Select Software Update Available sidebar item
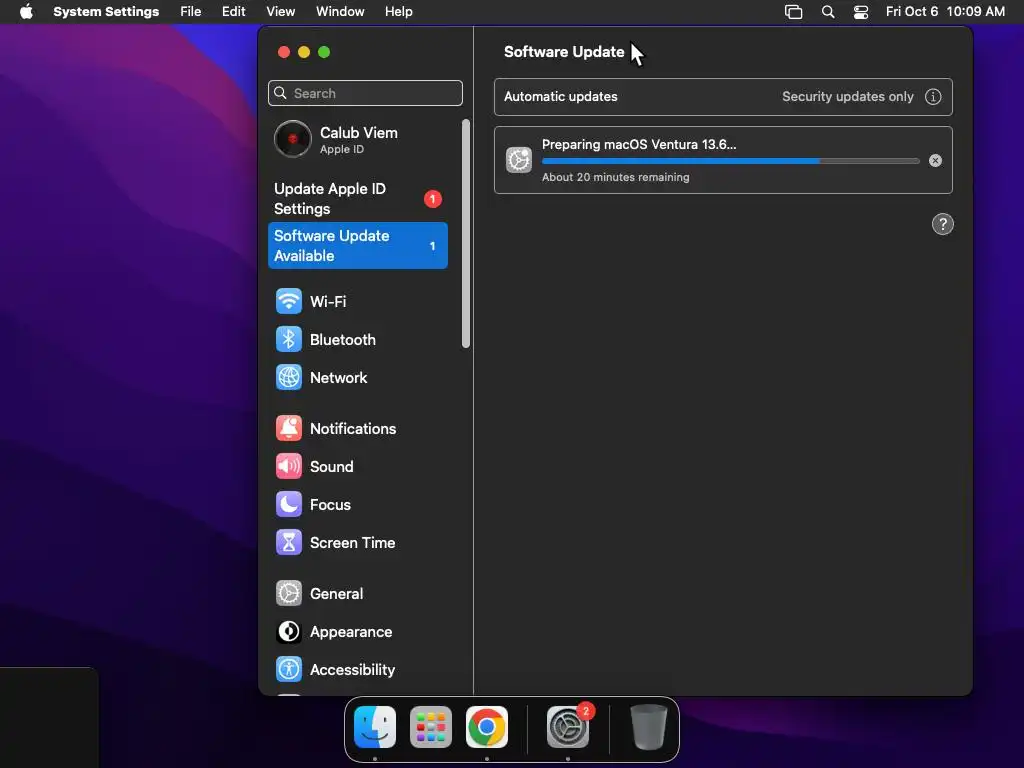 pyautogui.click(x=358, y=246)
